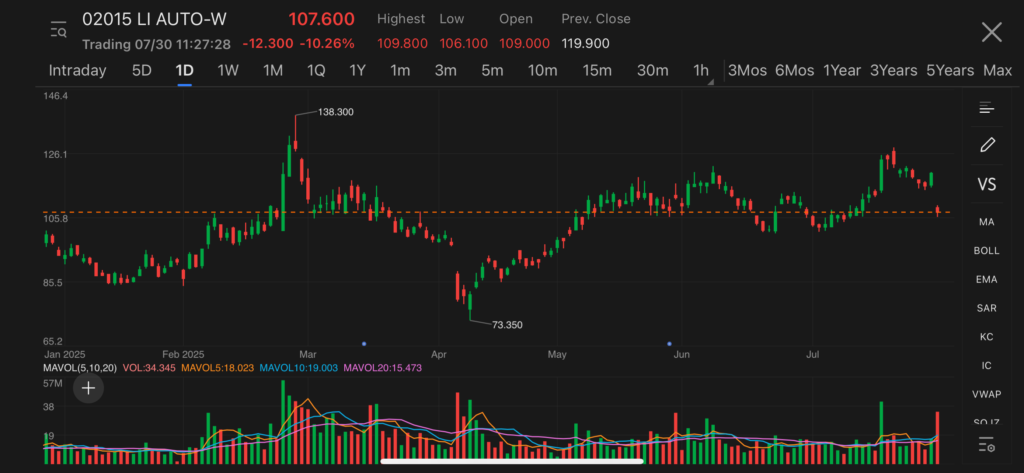
Task: Switch to the 5D tab
Action: tap(142, 71)
